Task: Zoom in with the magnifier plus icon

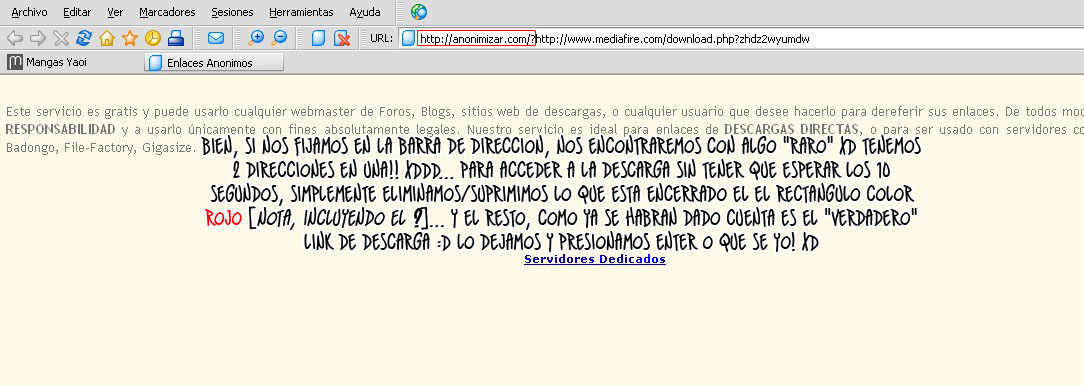Action: pyautogui.click(x=256, y=38)
